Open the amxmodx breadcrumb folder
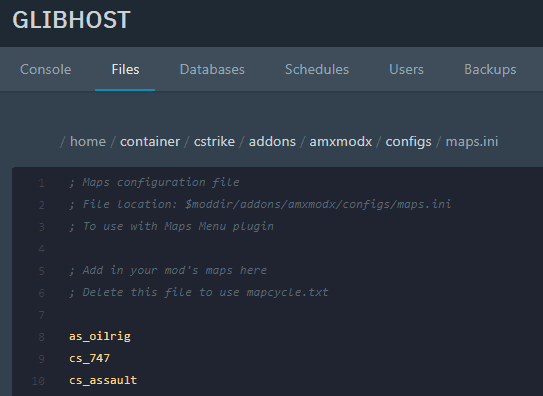543x396 pixels. (341, 142)
